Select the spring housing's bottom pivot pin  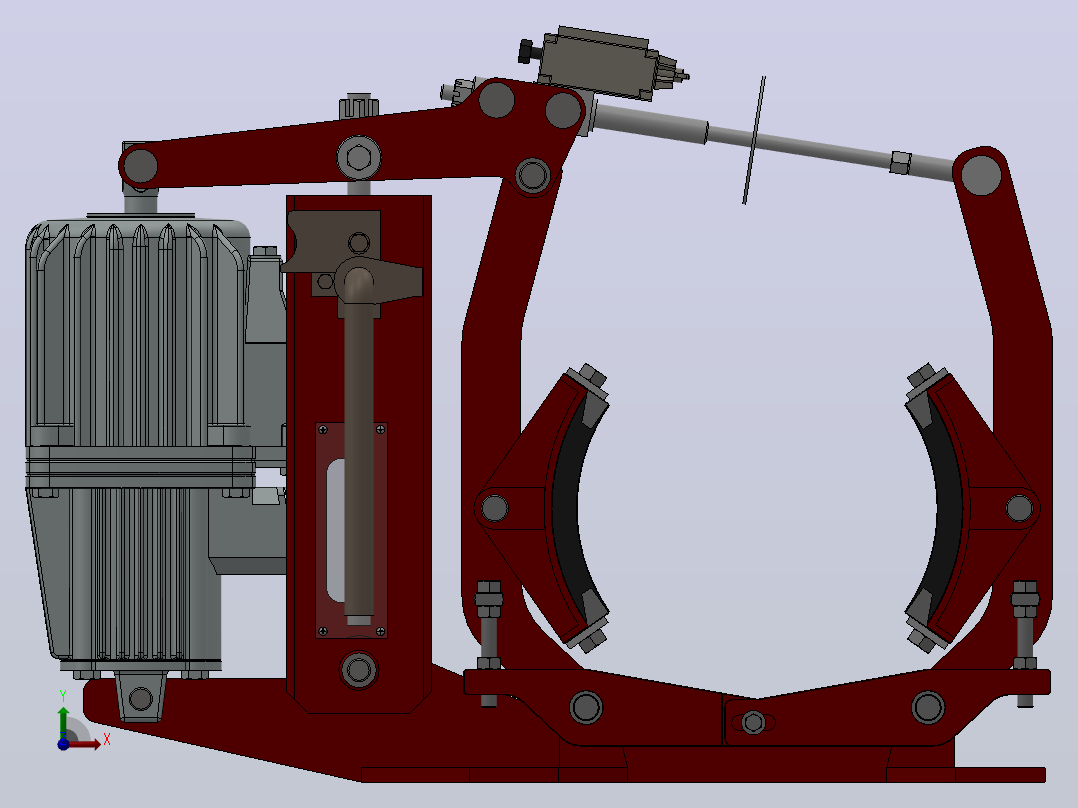coord(358,669)
